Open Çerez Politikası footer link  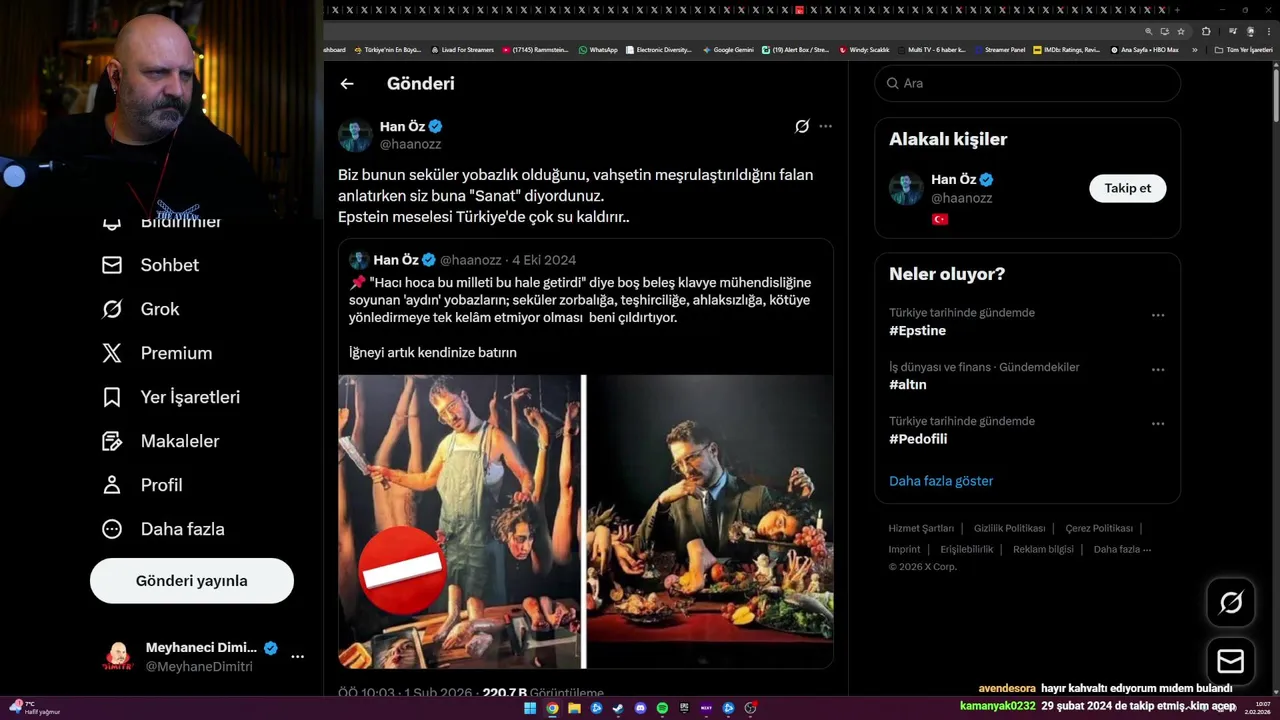click(1099, 528)
